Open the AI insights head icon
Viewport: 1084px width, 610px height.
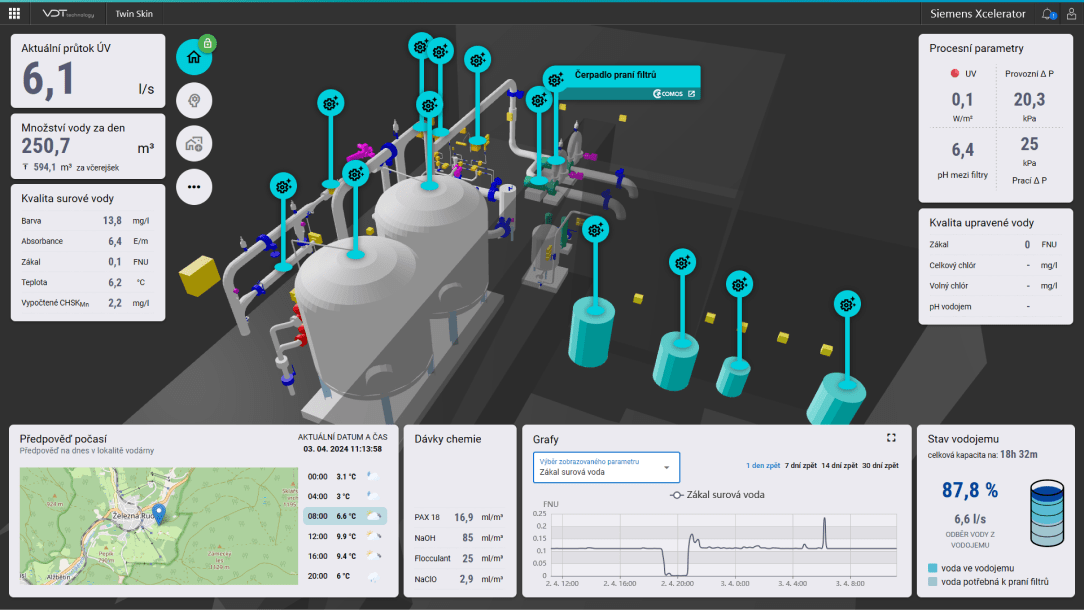coord(194,100)
